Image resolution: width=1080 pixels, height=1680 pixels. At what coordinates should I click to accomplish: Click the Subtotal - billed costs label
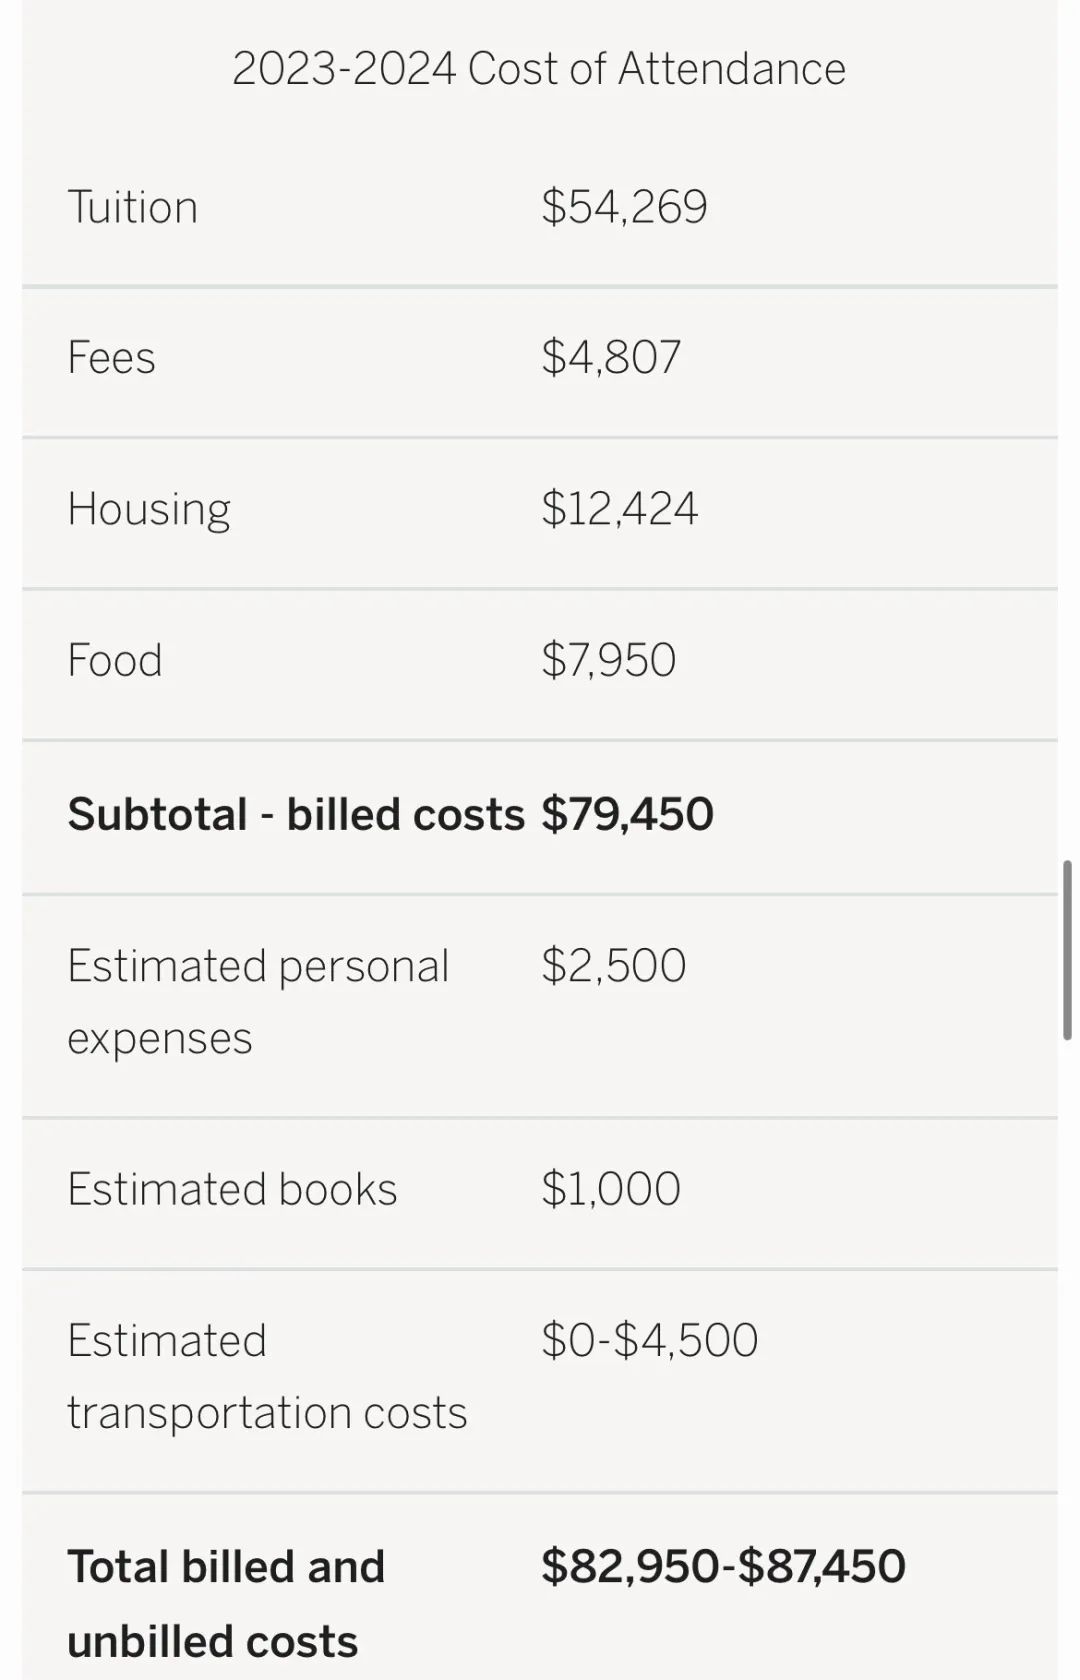click(296, 814)
